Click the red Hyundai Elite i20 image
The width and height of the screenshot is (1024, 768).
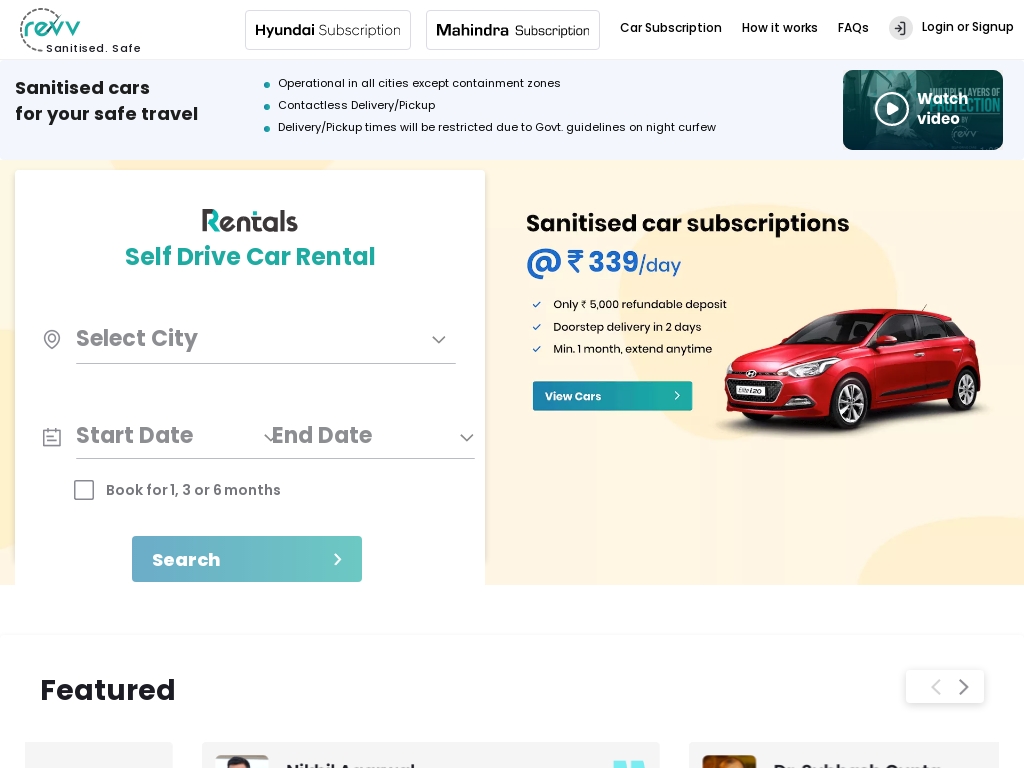pos(852,367)
